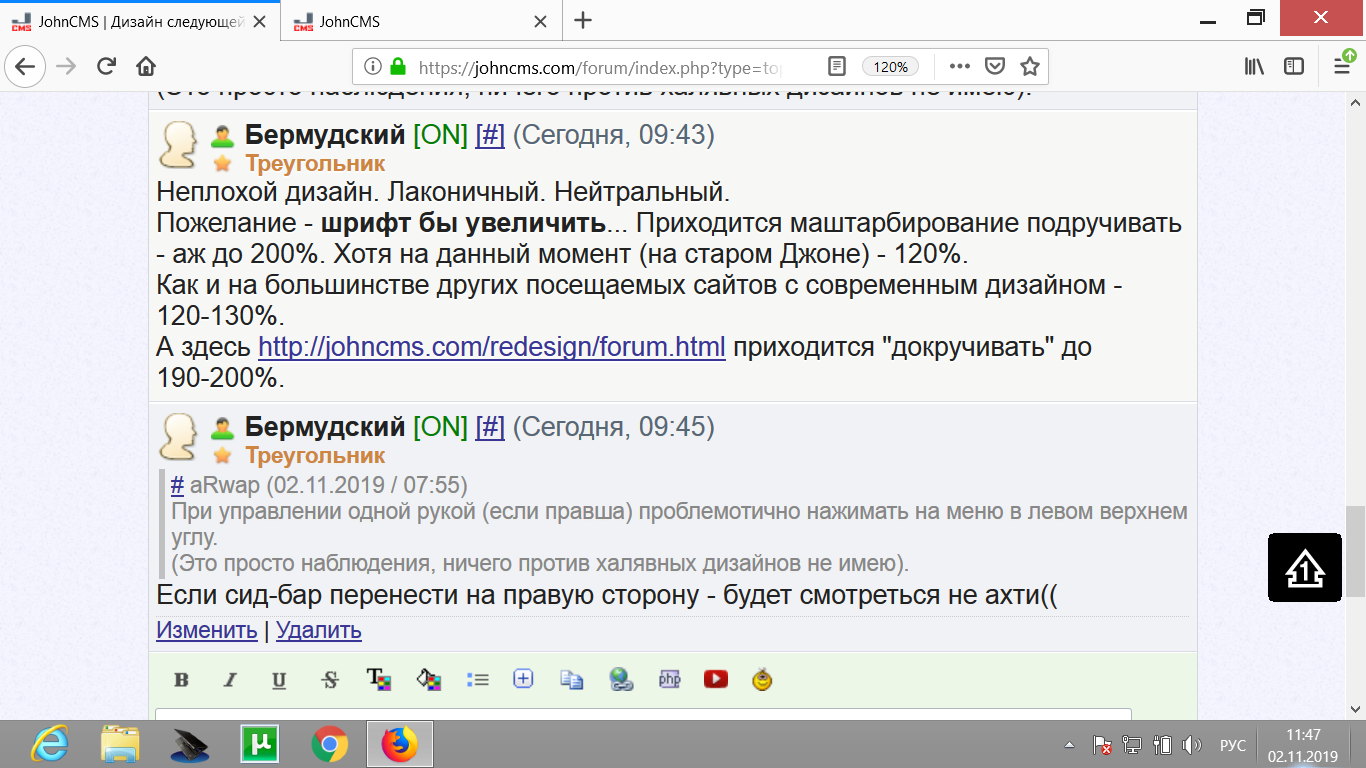This screenshot has width=1366, height=768.
Task: Reset zoom via the 120% badge
Action: pyautogui.click(x=889, y=67)
